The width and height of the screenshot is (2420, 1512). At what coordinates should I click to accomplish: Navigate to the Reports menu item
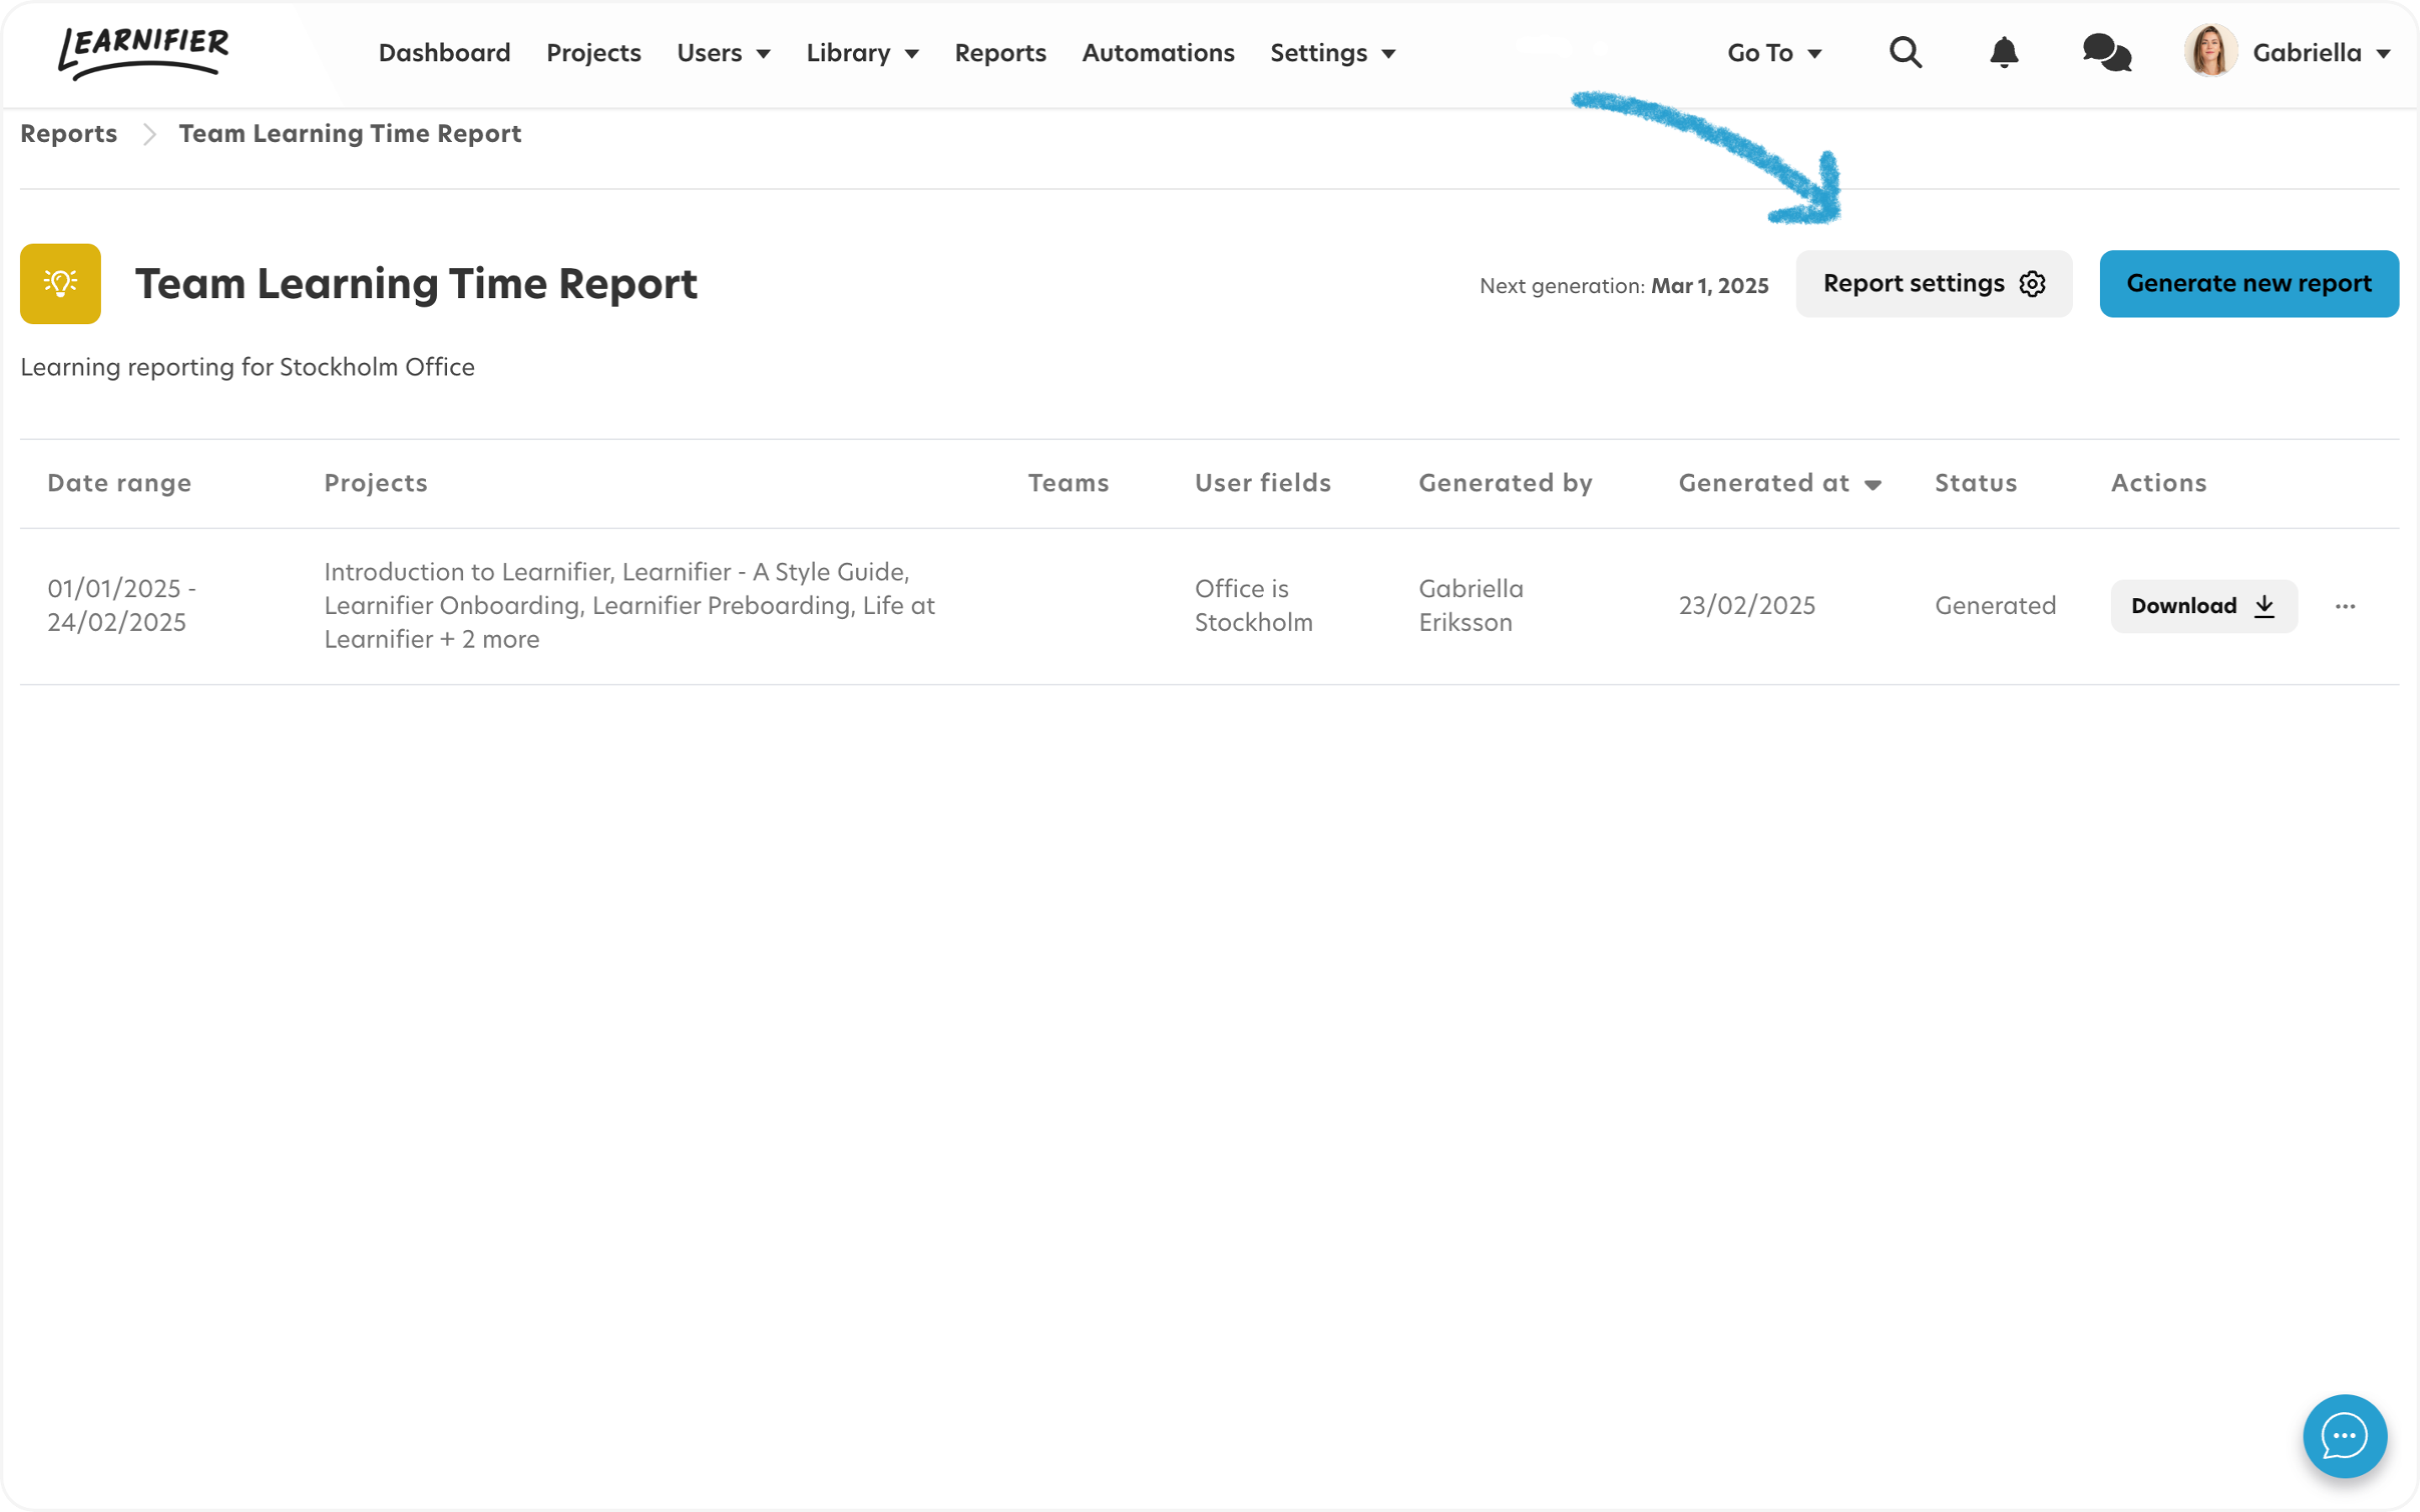coord(1000,52)
